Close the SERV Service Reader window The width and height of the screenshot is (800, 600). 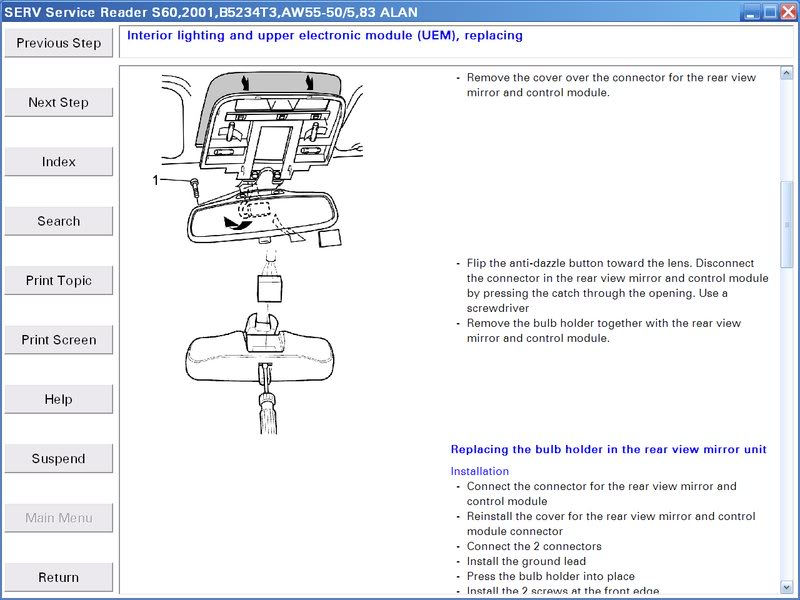pyautogui.click(x=788, y=12)
